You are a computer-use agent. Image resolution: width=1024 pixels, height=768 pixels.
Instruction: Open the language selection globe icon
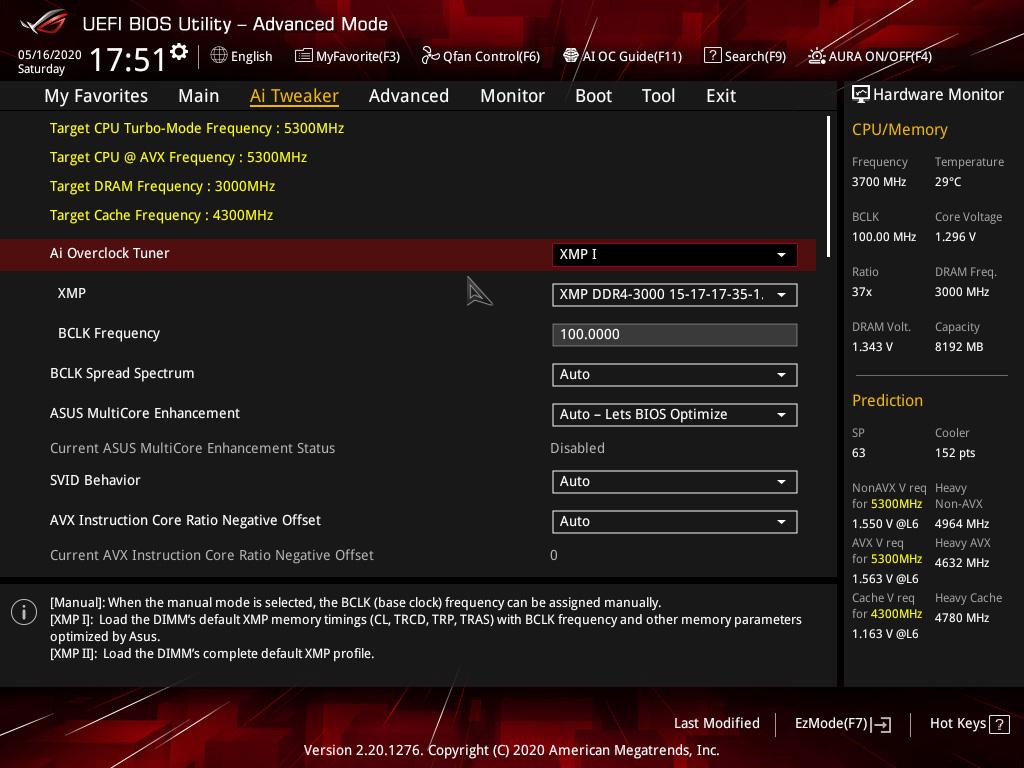click(x=219, y=56)
